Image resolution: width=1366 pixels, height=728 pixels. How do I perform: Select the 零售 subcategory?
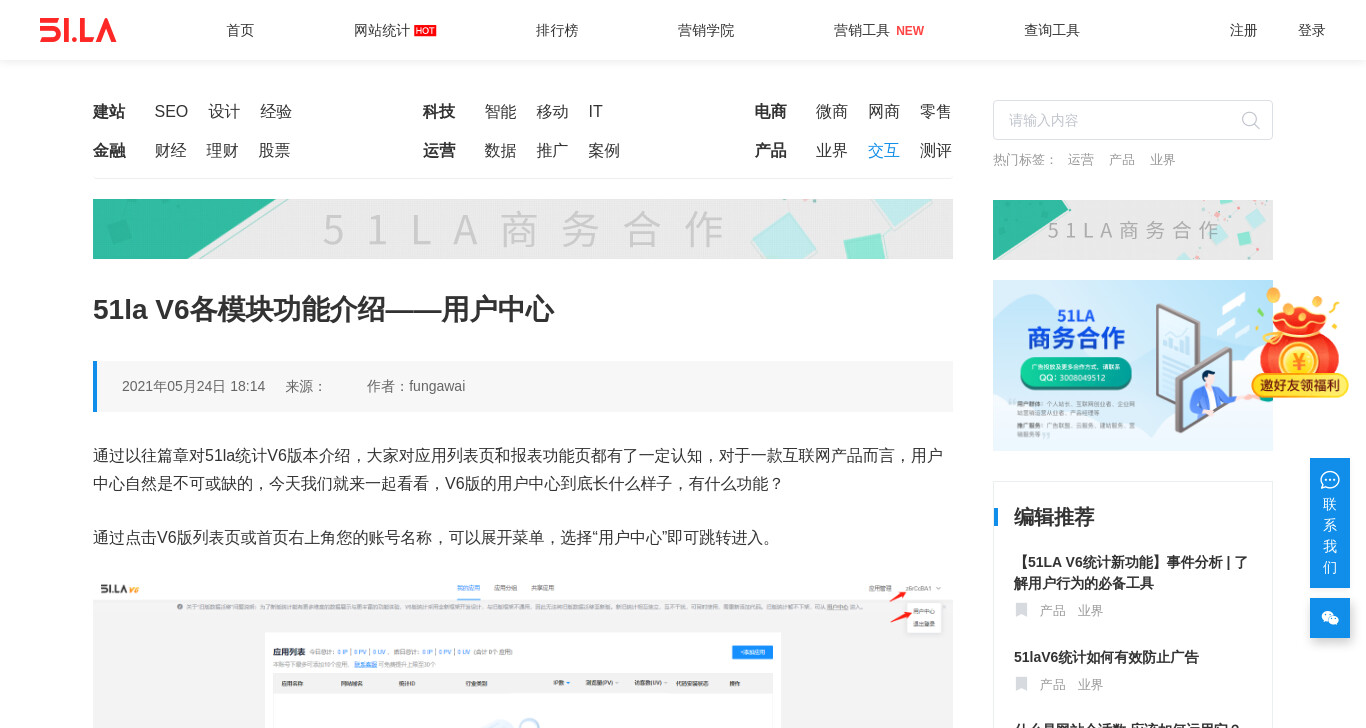coord(936,112)
